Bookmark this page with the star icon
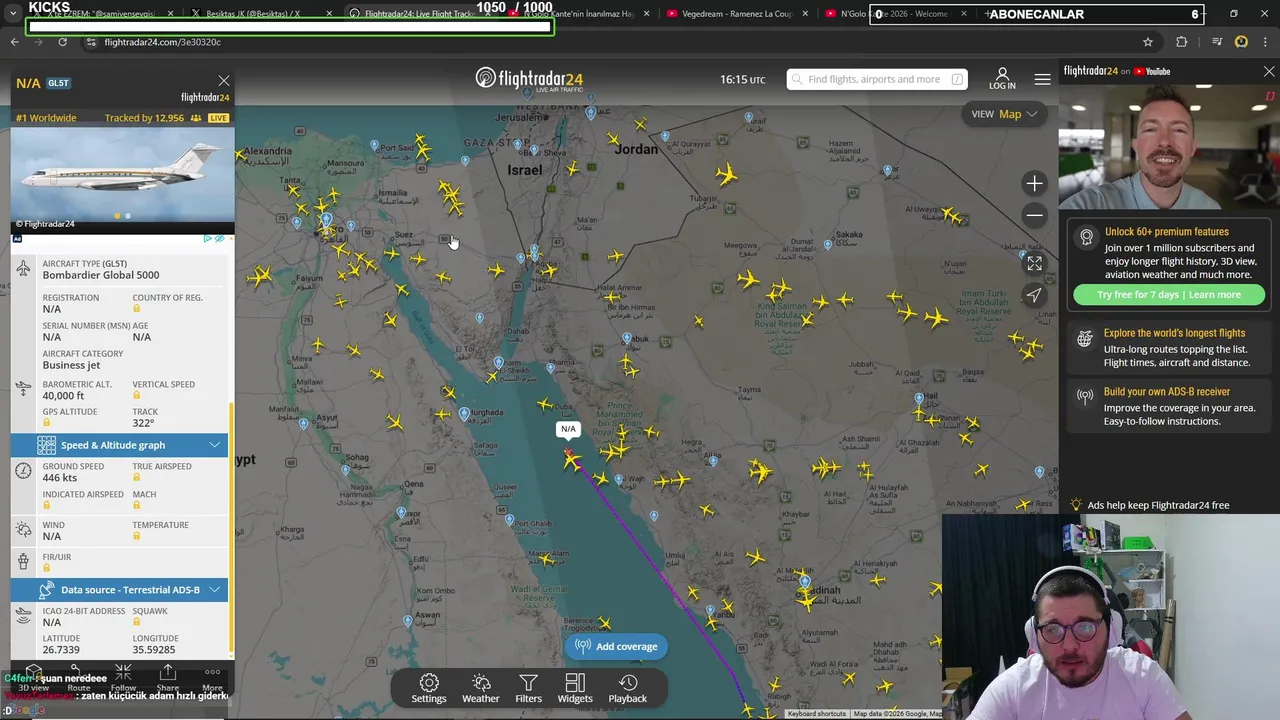 [x=1148, y=42]
